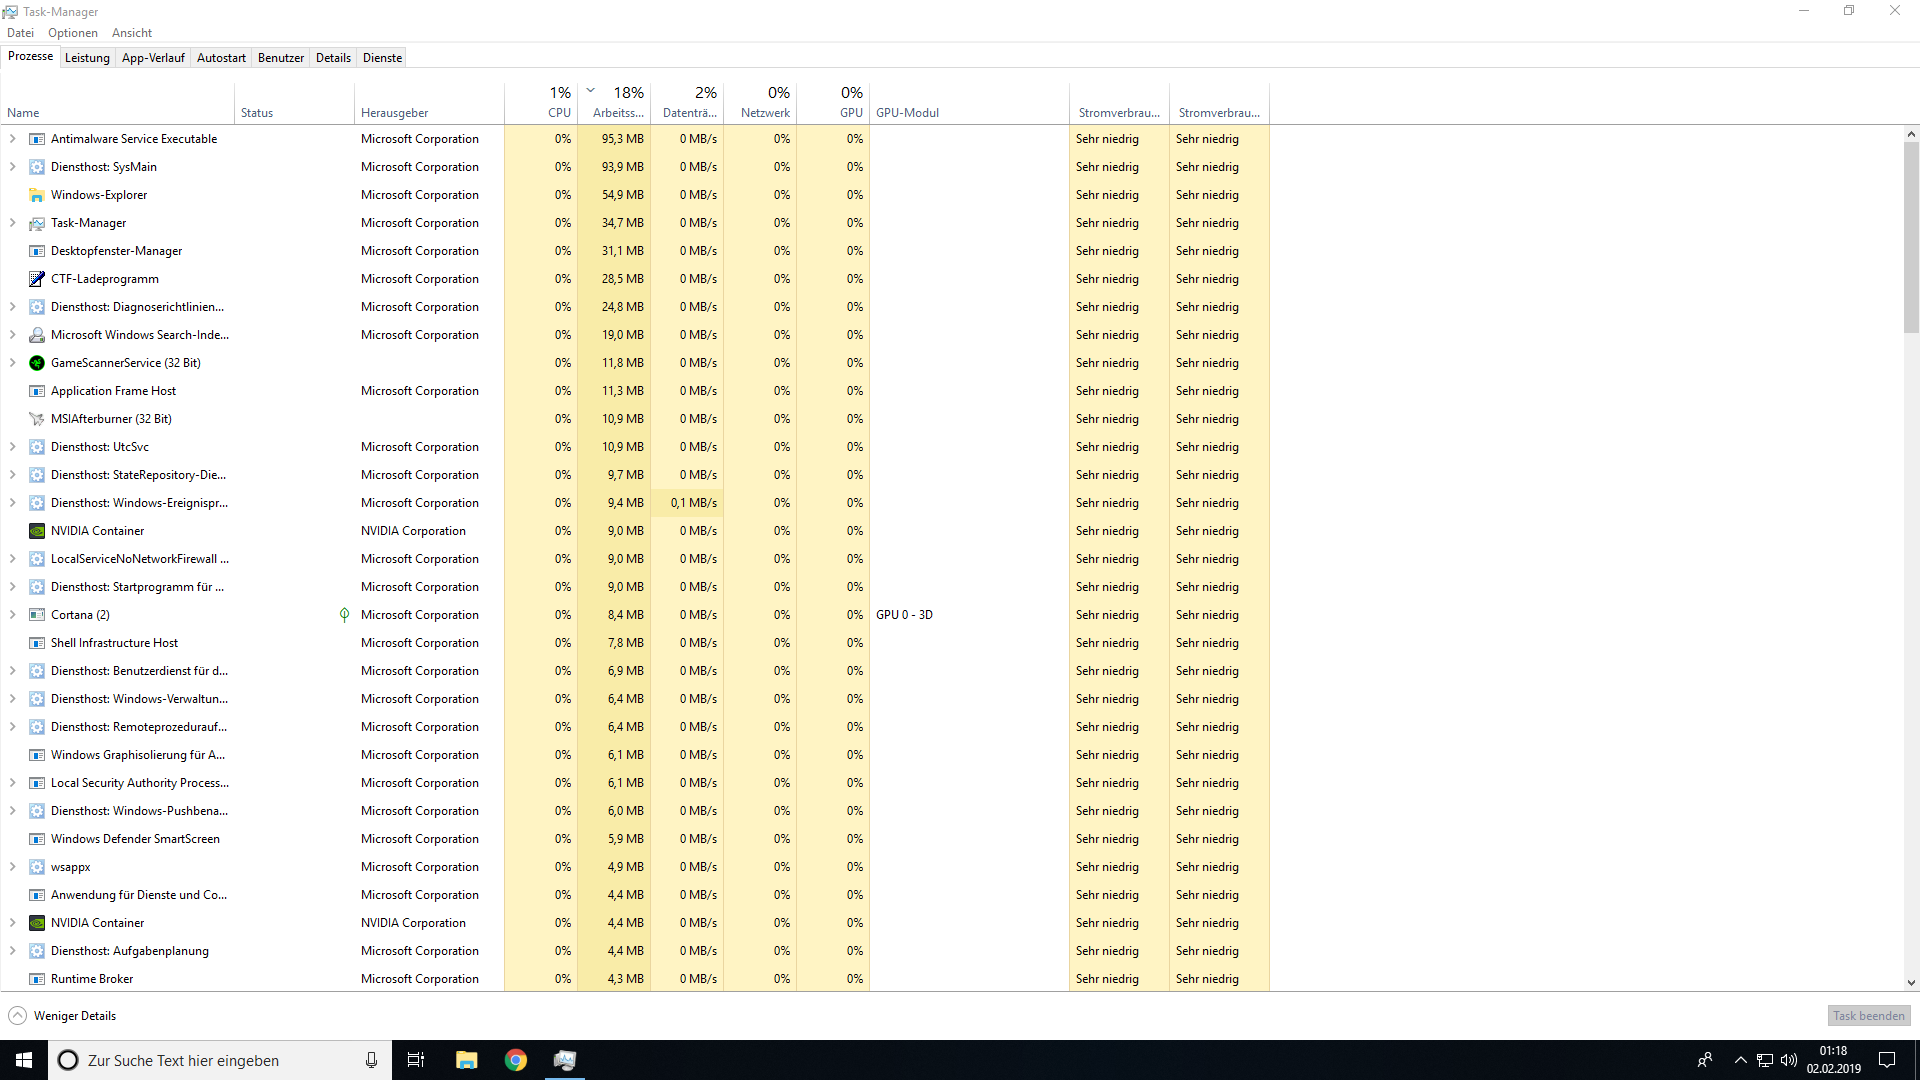The height and width of the screenshot is (1080, 1920).
Task: Click the CTF-Ladeprogramm process icon
Action: point(37,279)
